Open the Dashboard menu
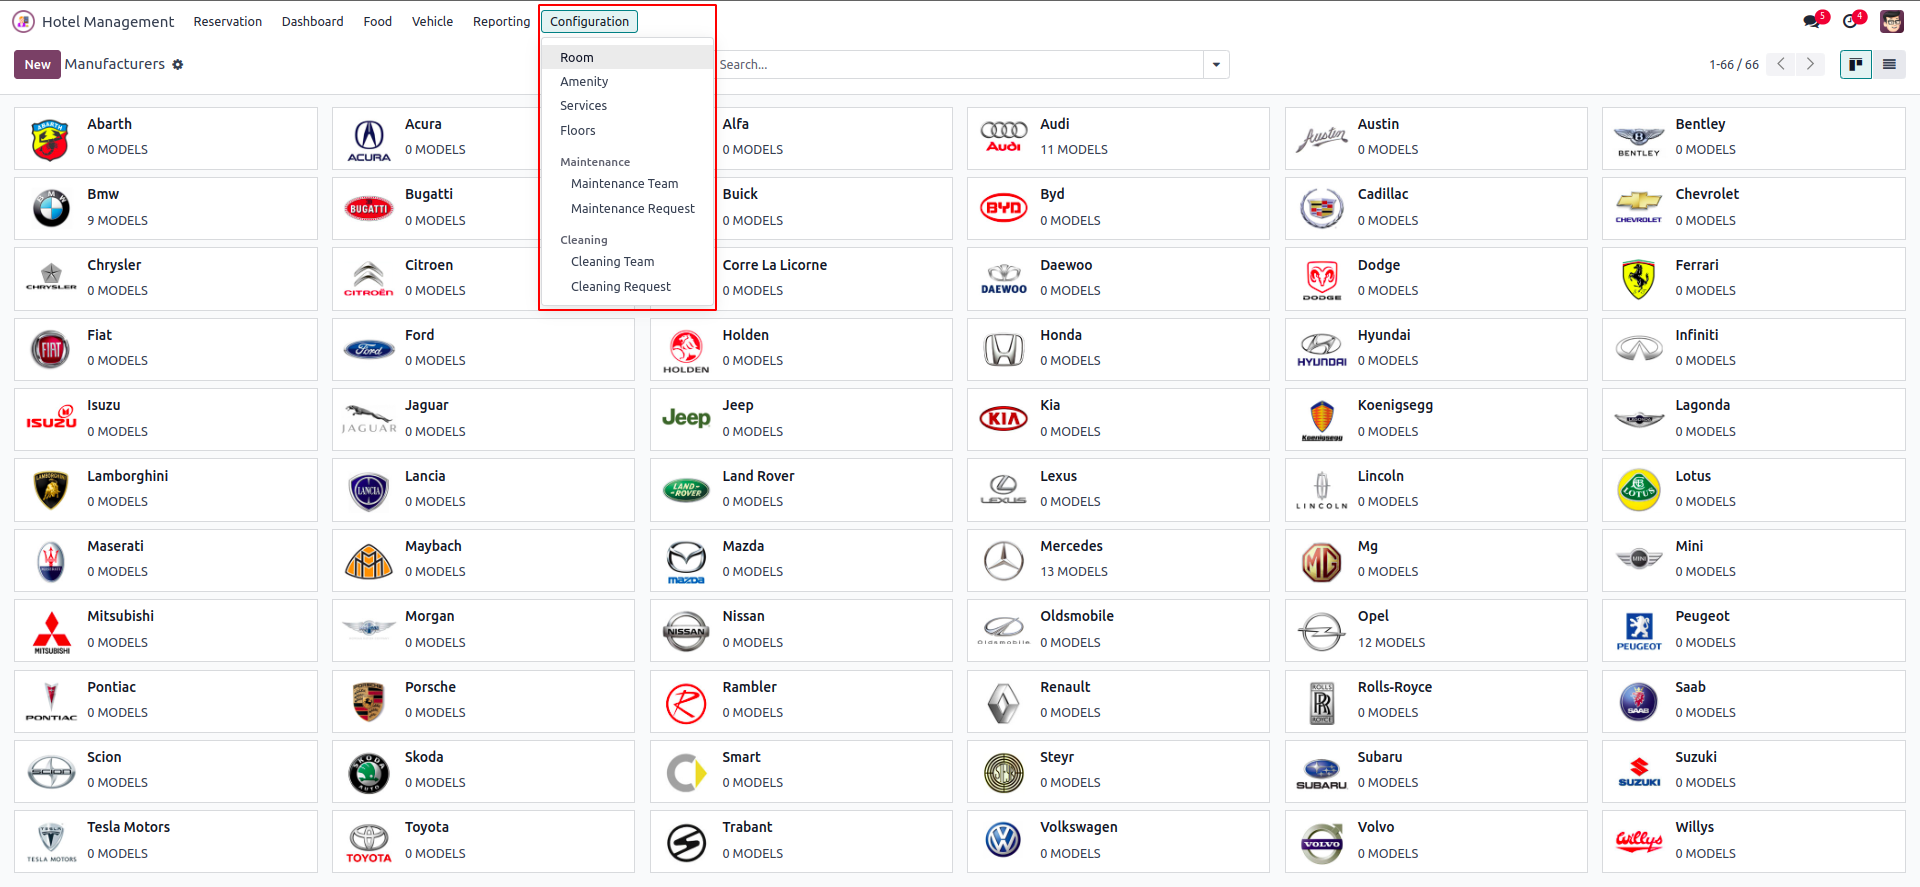This screenshot has width=1920, height=887. point(313,21)
